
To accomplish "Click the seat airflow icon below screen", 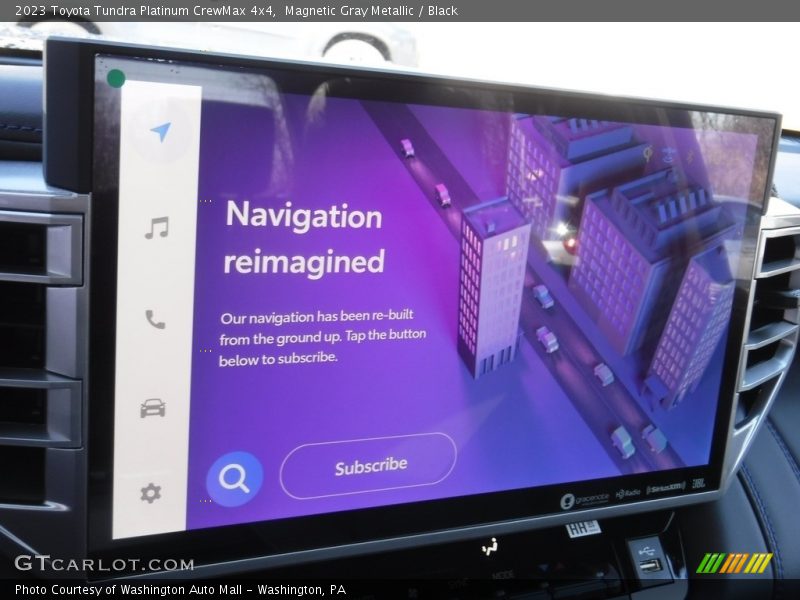I will pyautogui.click(x=490, y=547).
